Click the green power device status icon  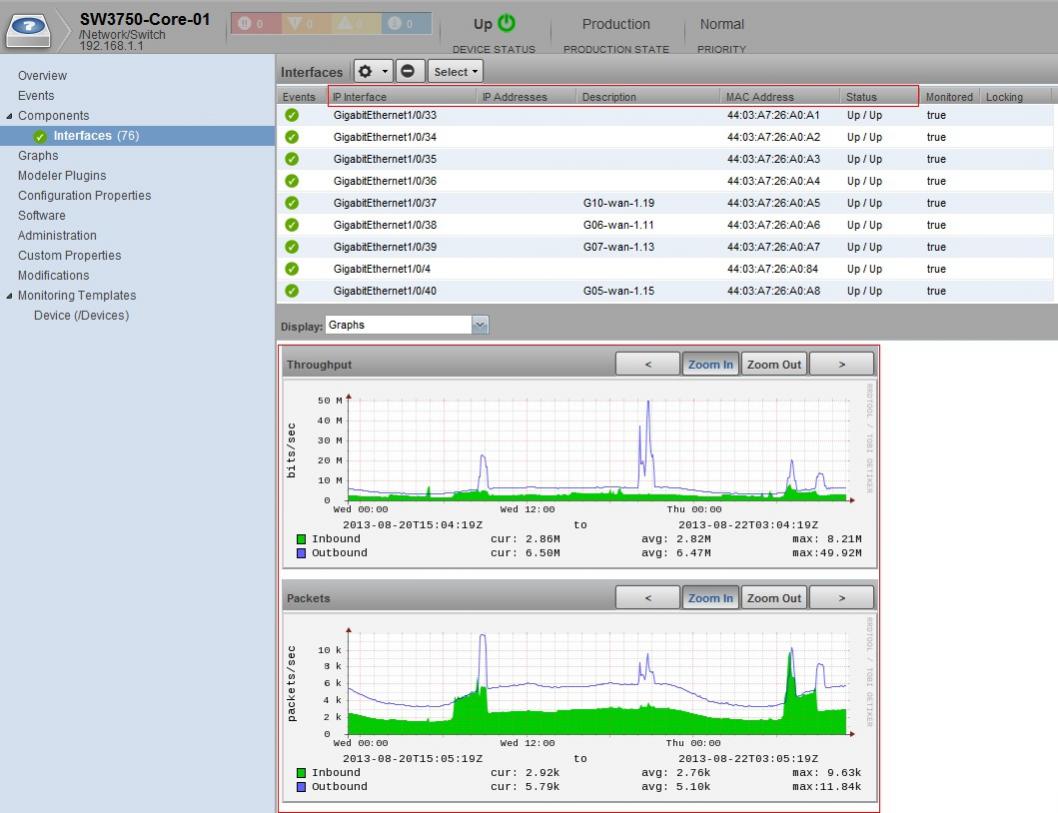506,23
